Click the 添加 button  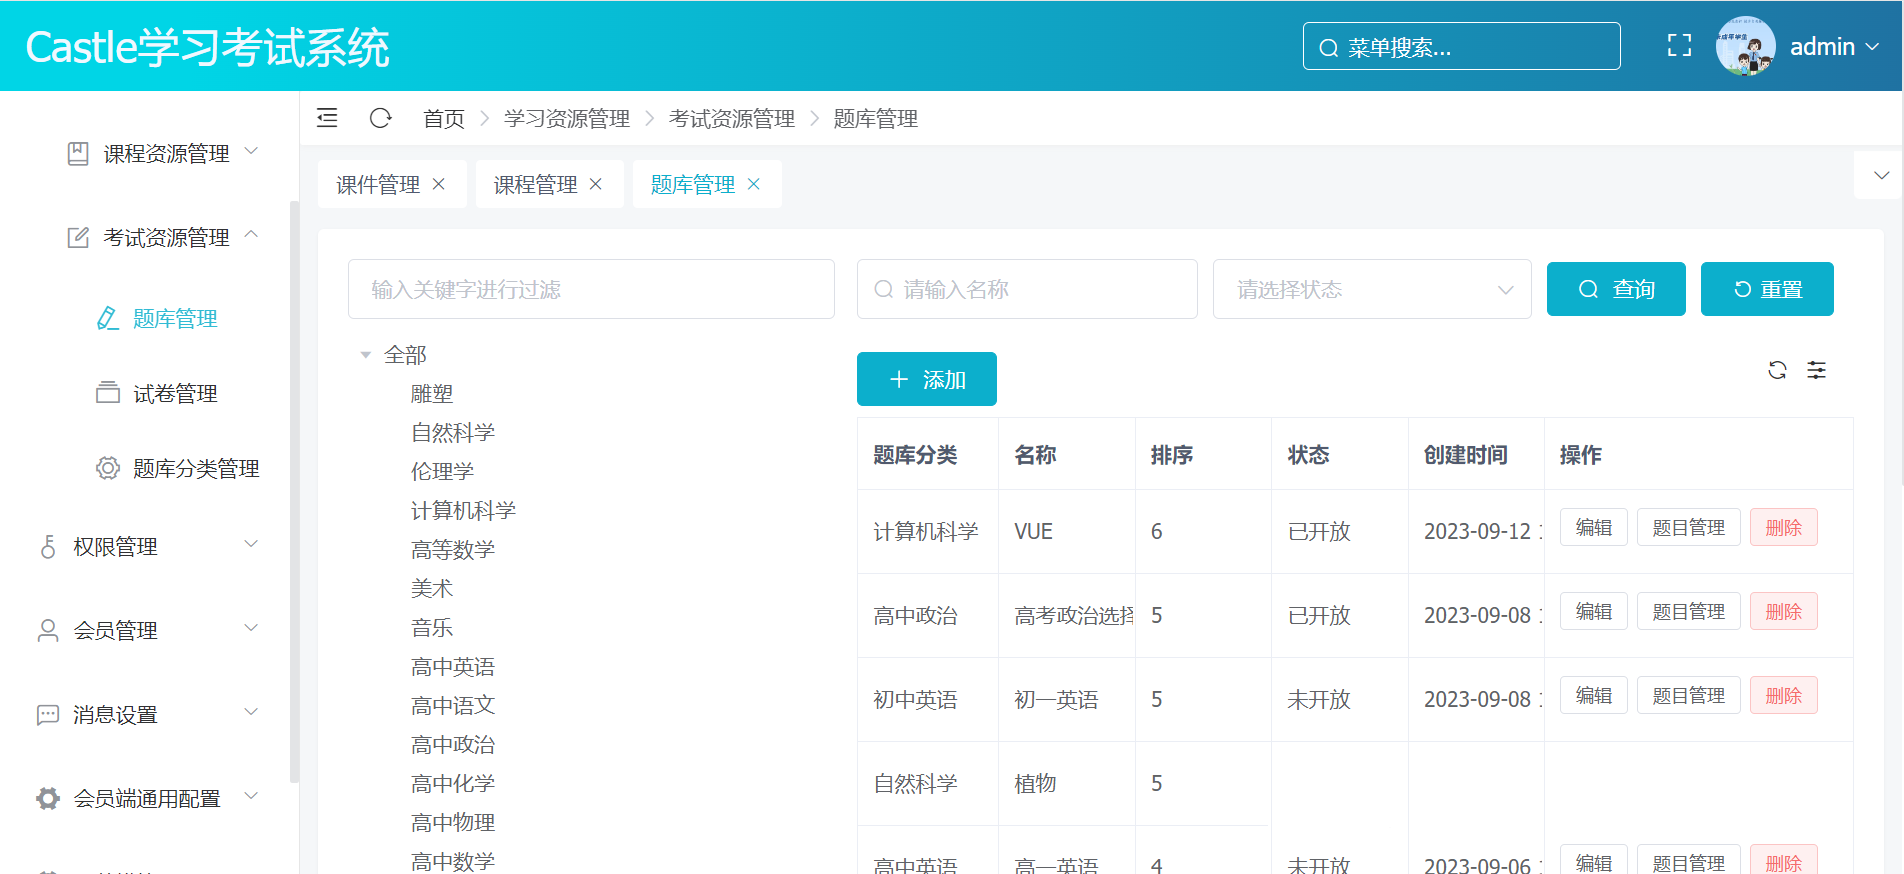click(x=926, y=379)
